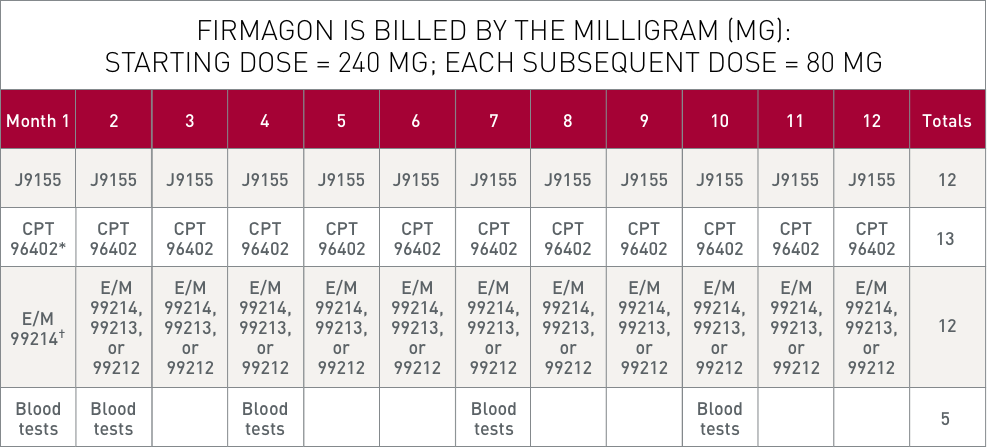Select the CPT 96402 cell in month 5
This screenshot has height=447, width=987.
pyautogui.click(x=341, y=239)
